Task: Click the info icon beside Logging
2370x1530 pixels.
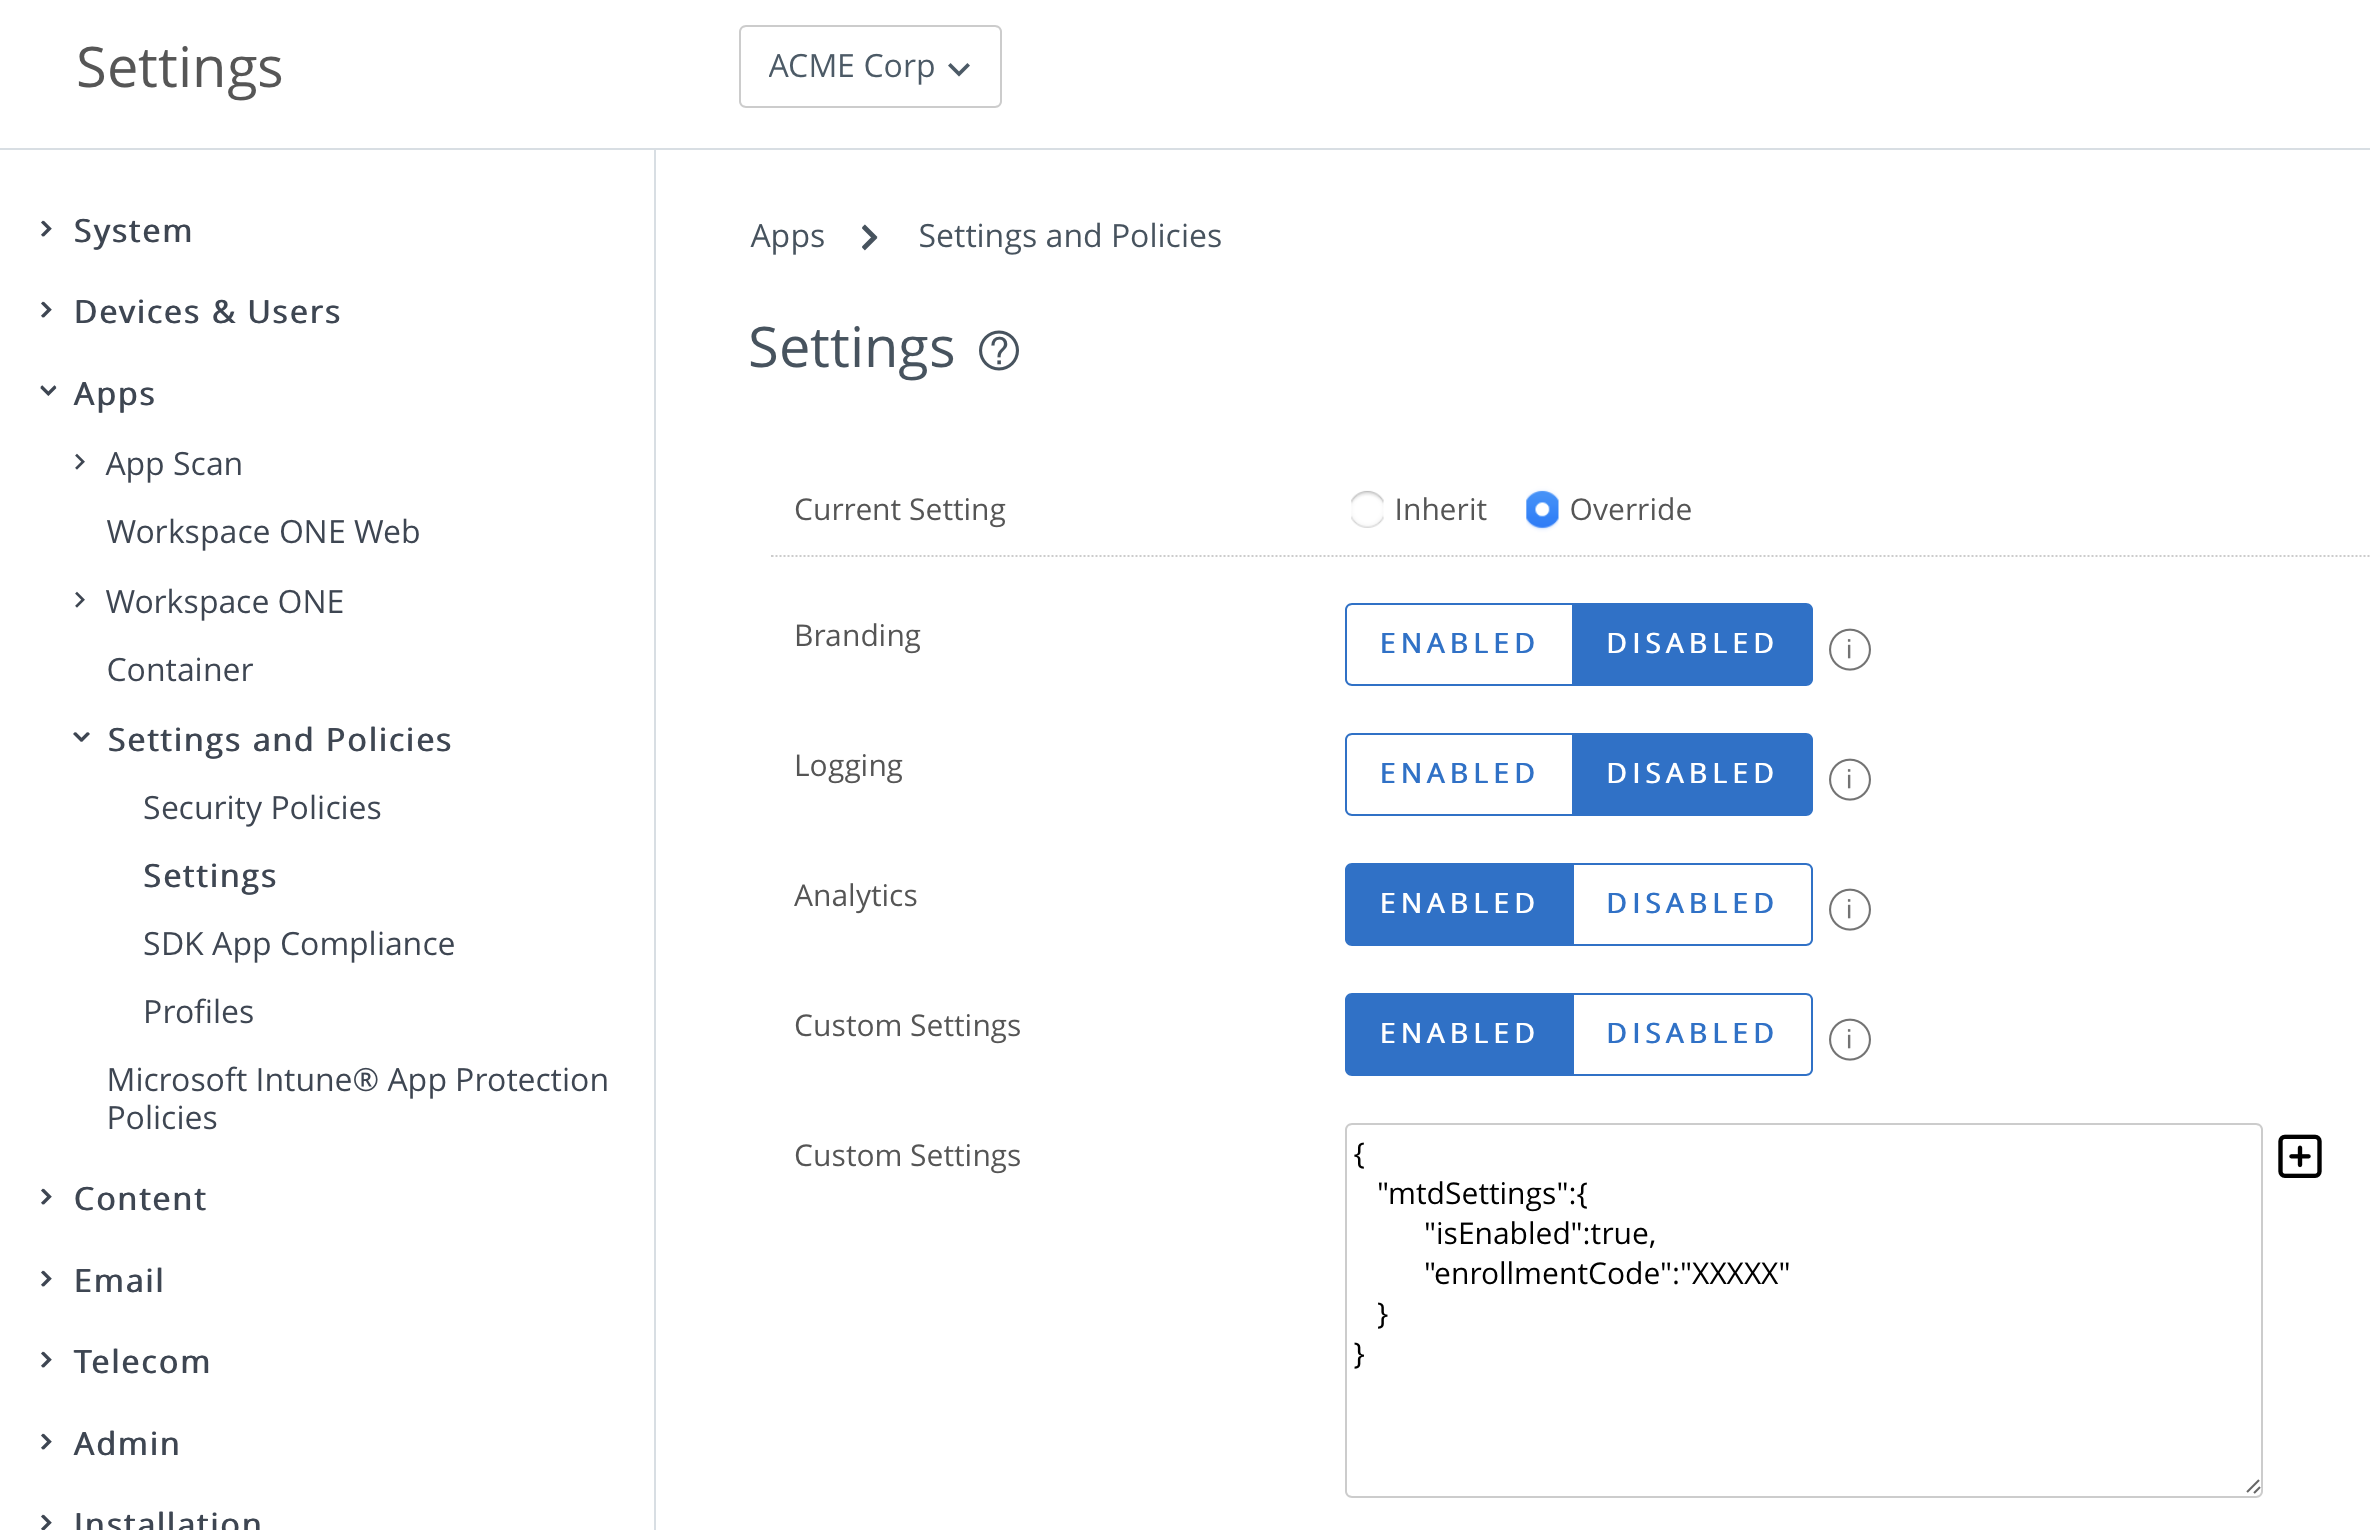Action: [1849, 780]
